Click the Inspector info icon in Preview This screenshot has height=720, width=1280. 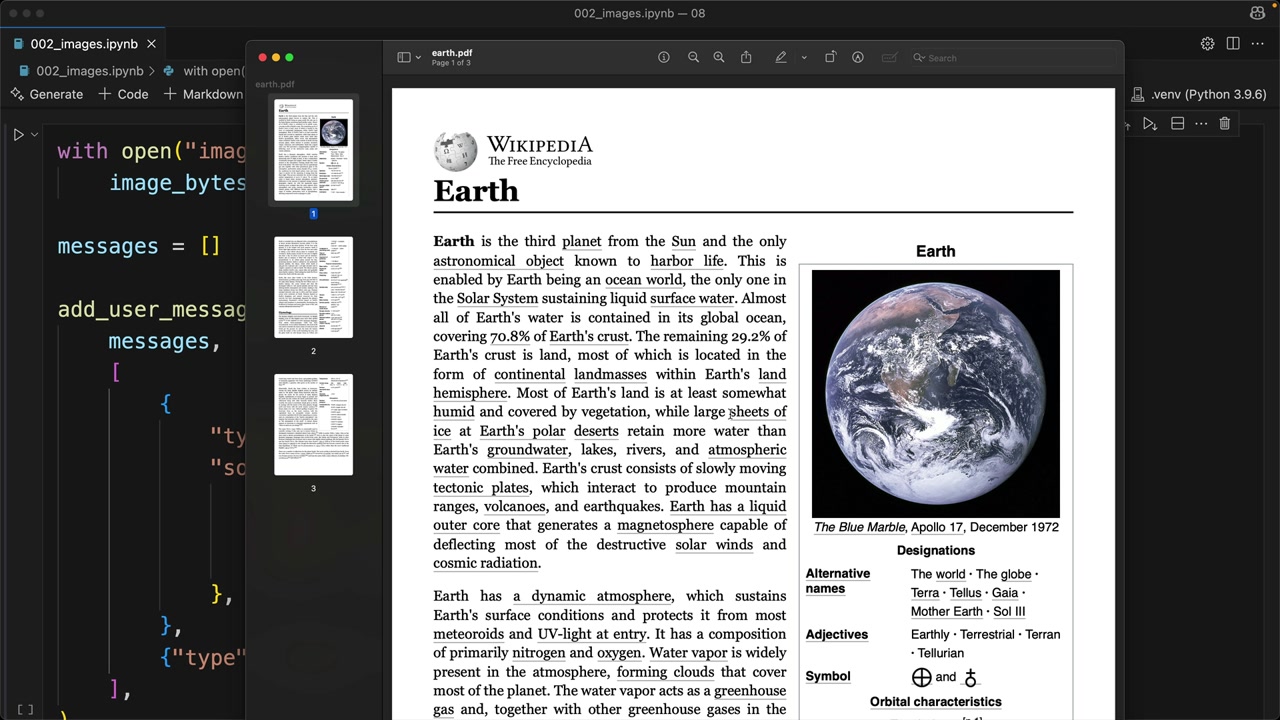tap(663, 58)
